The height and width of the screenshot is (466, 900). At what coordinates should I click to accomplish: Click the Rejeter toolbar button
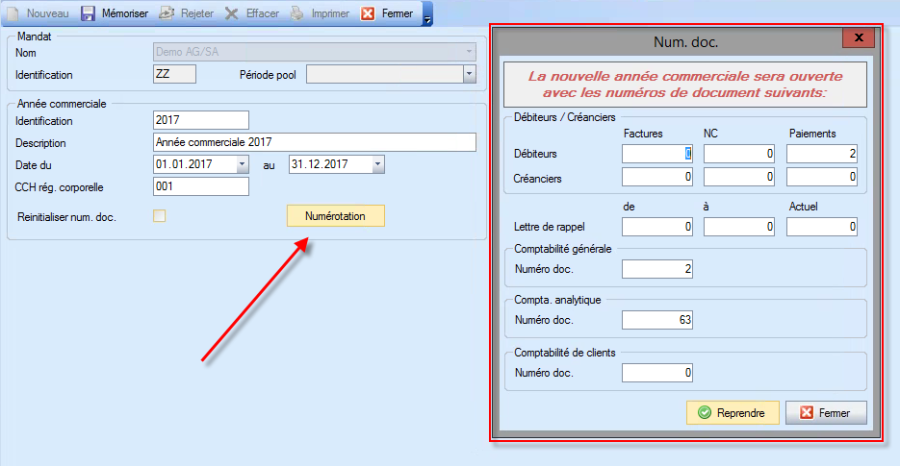pos(186,13)
